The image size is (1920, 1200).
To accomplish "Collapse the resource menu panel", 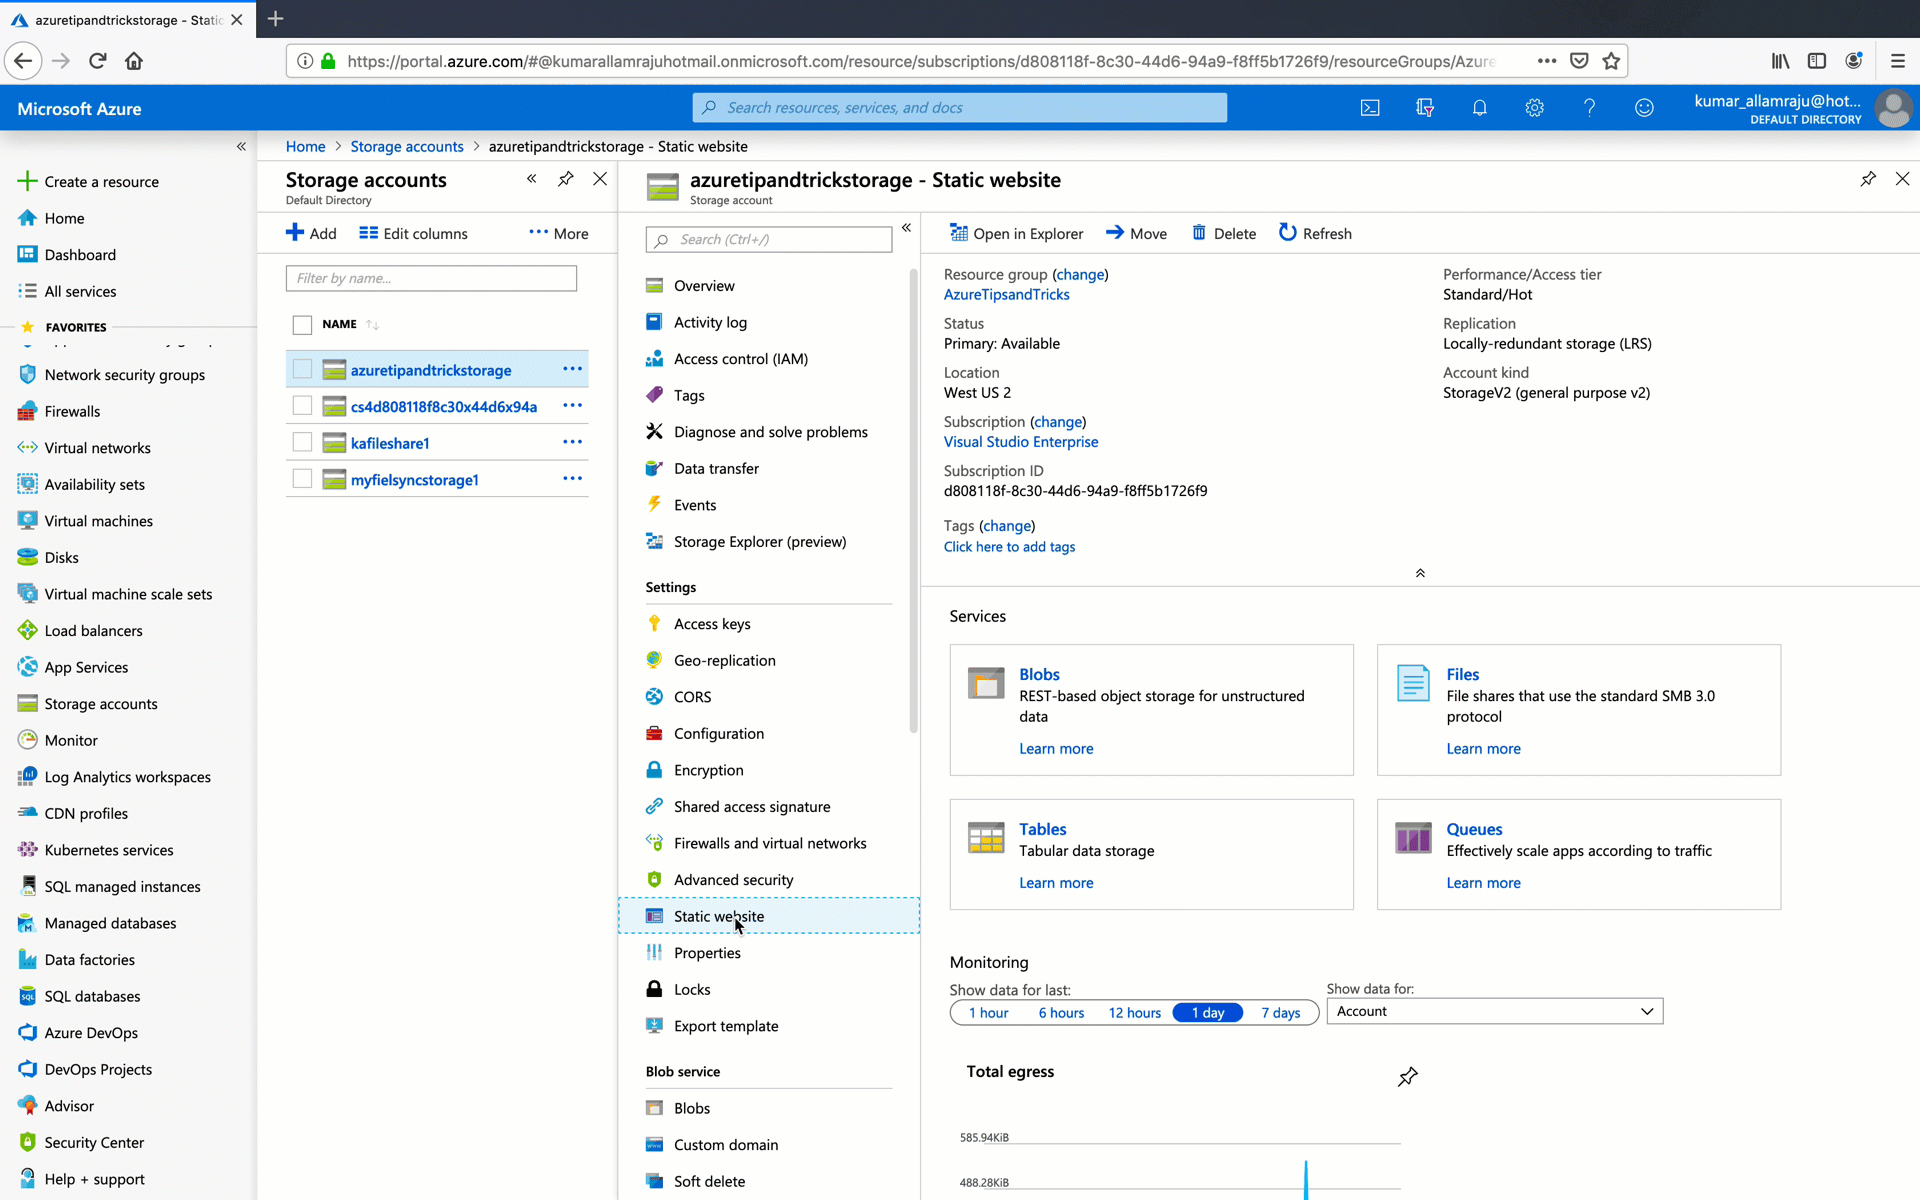I will pyautogui.click(x=906, y=228).
